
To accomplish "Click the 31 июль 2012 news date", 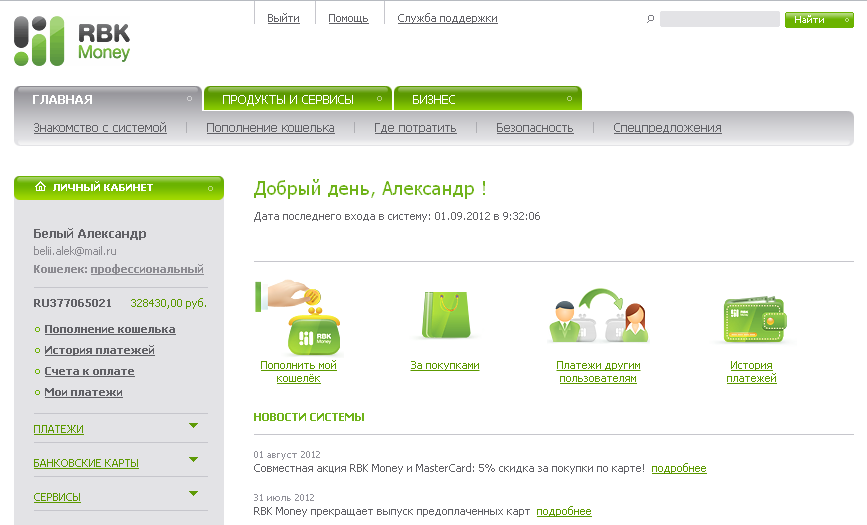I will click(284, 498).
